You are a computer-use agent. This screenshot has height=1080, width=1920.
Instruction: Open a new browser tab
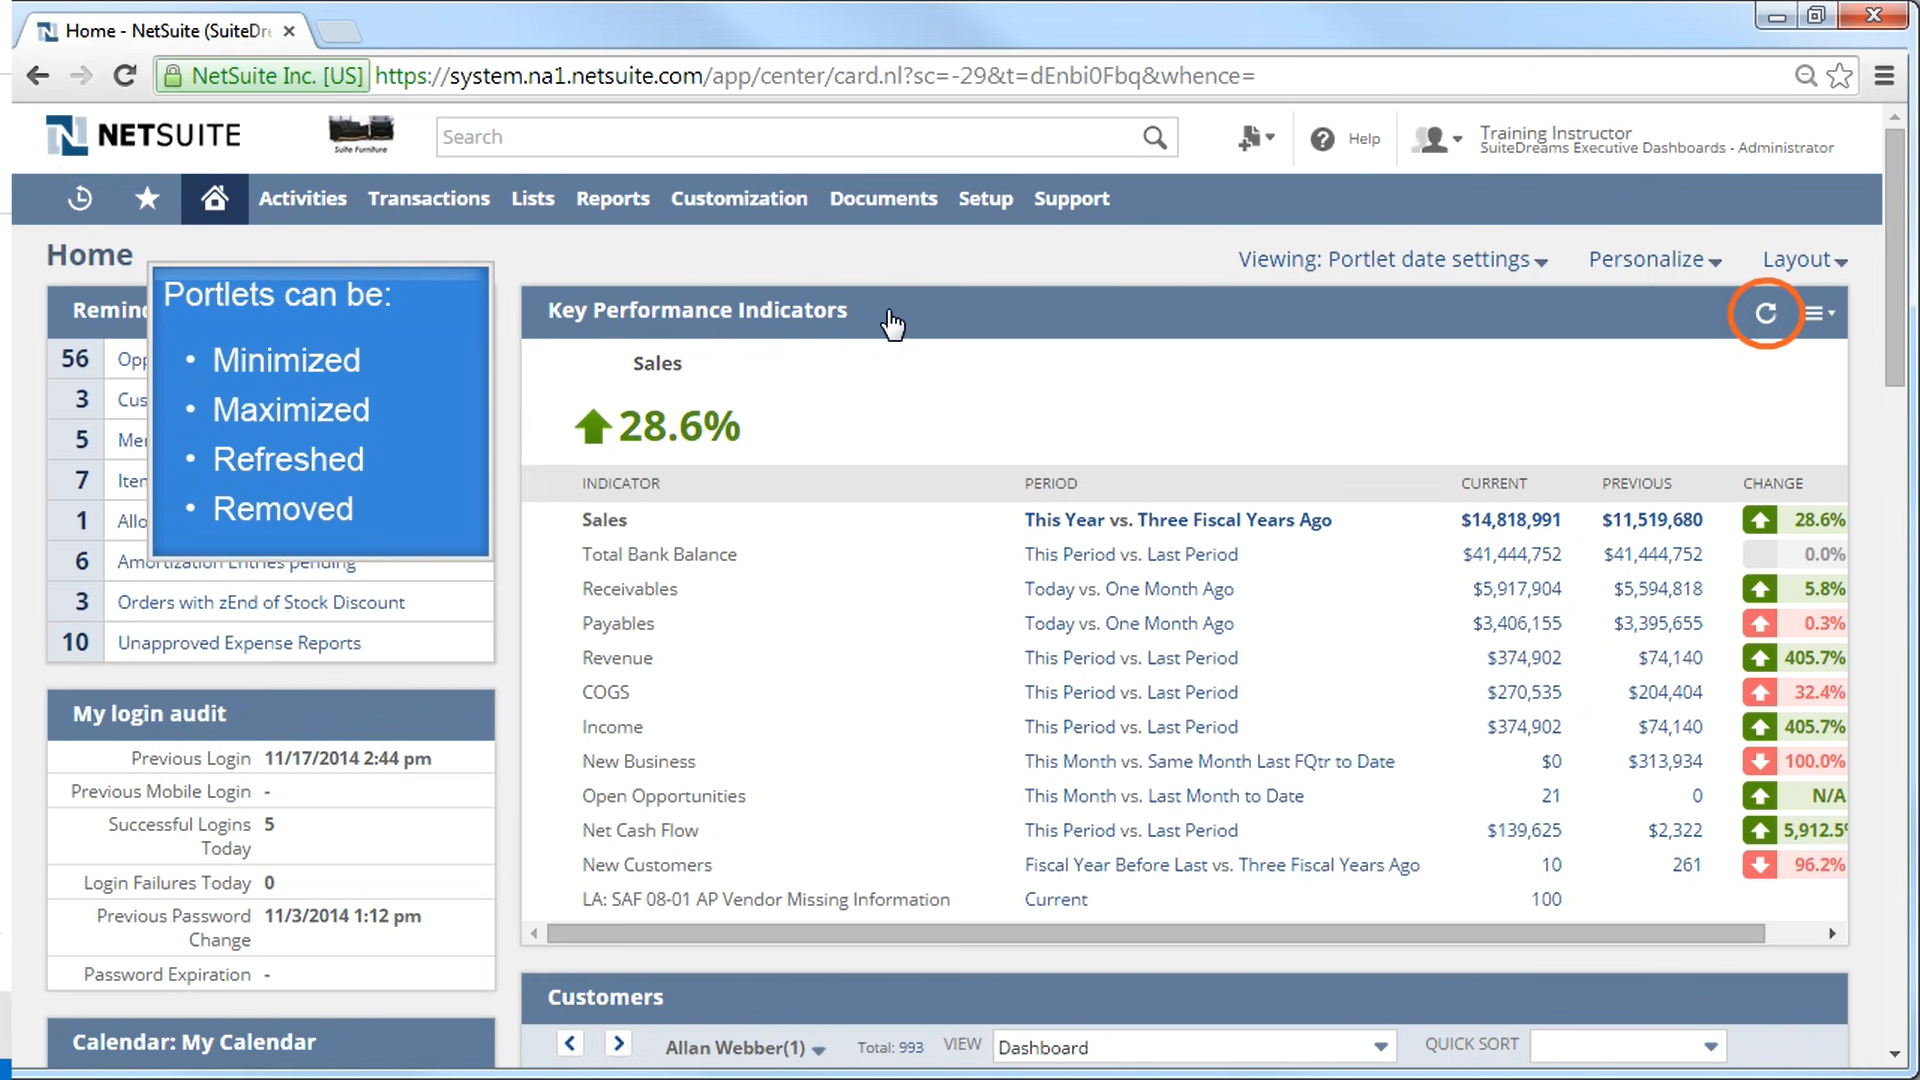pyautogui.click(x=339, y=32)
